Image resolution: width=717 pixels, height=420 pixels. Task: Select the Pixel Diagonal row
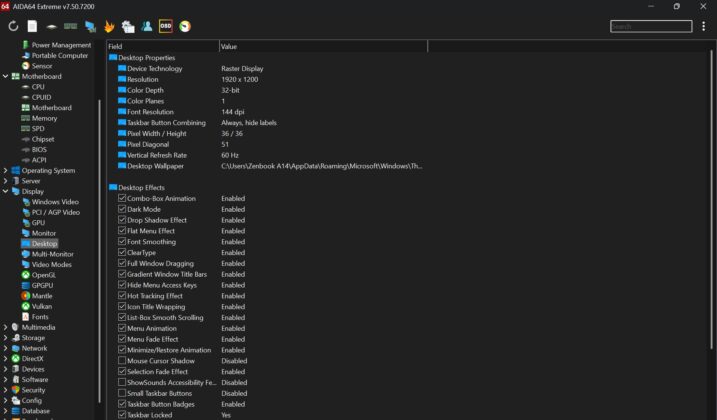[x=268, y=144]
